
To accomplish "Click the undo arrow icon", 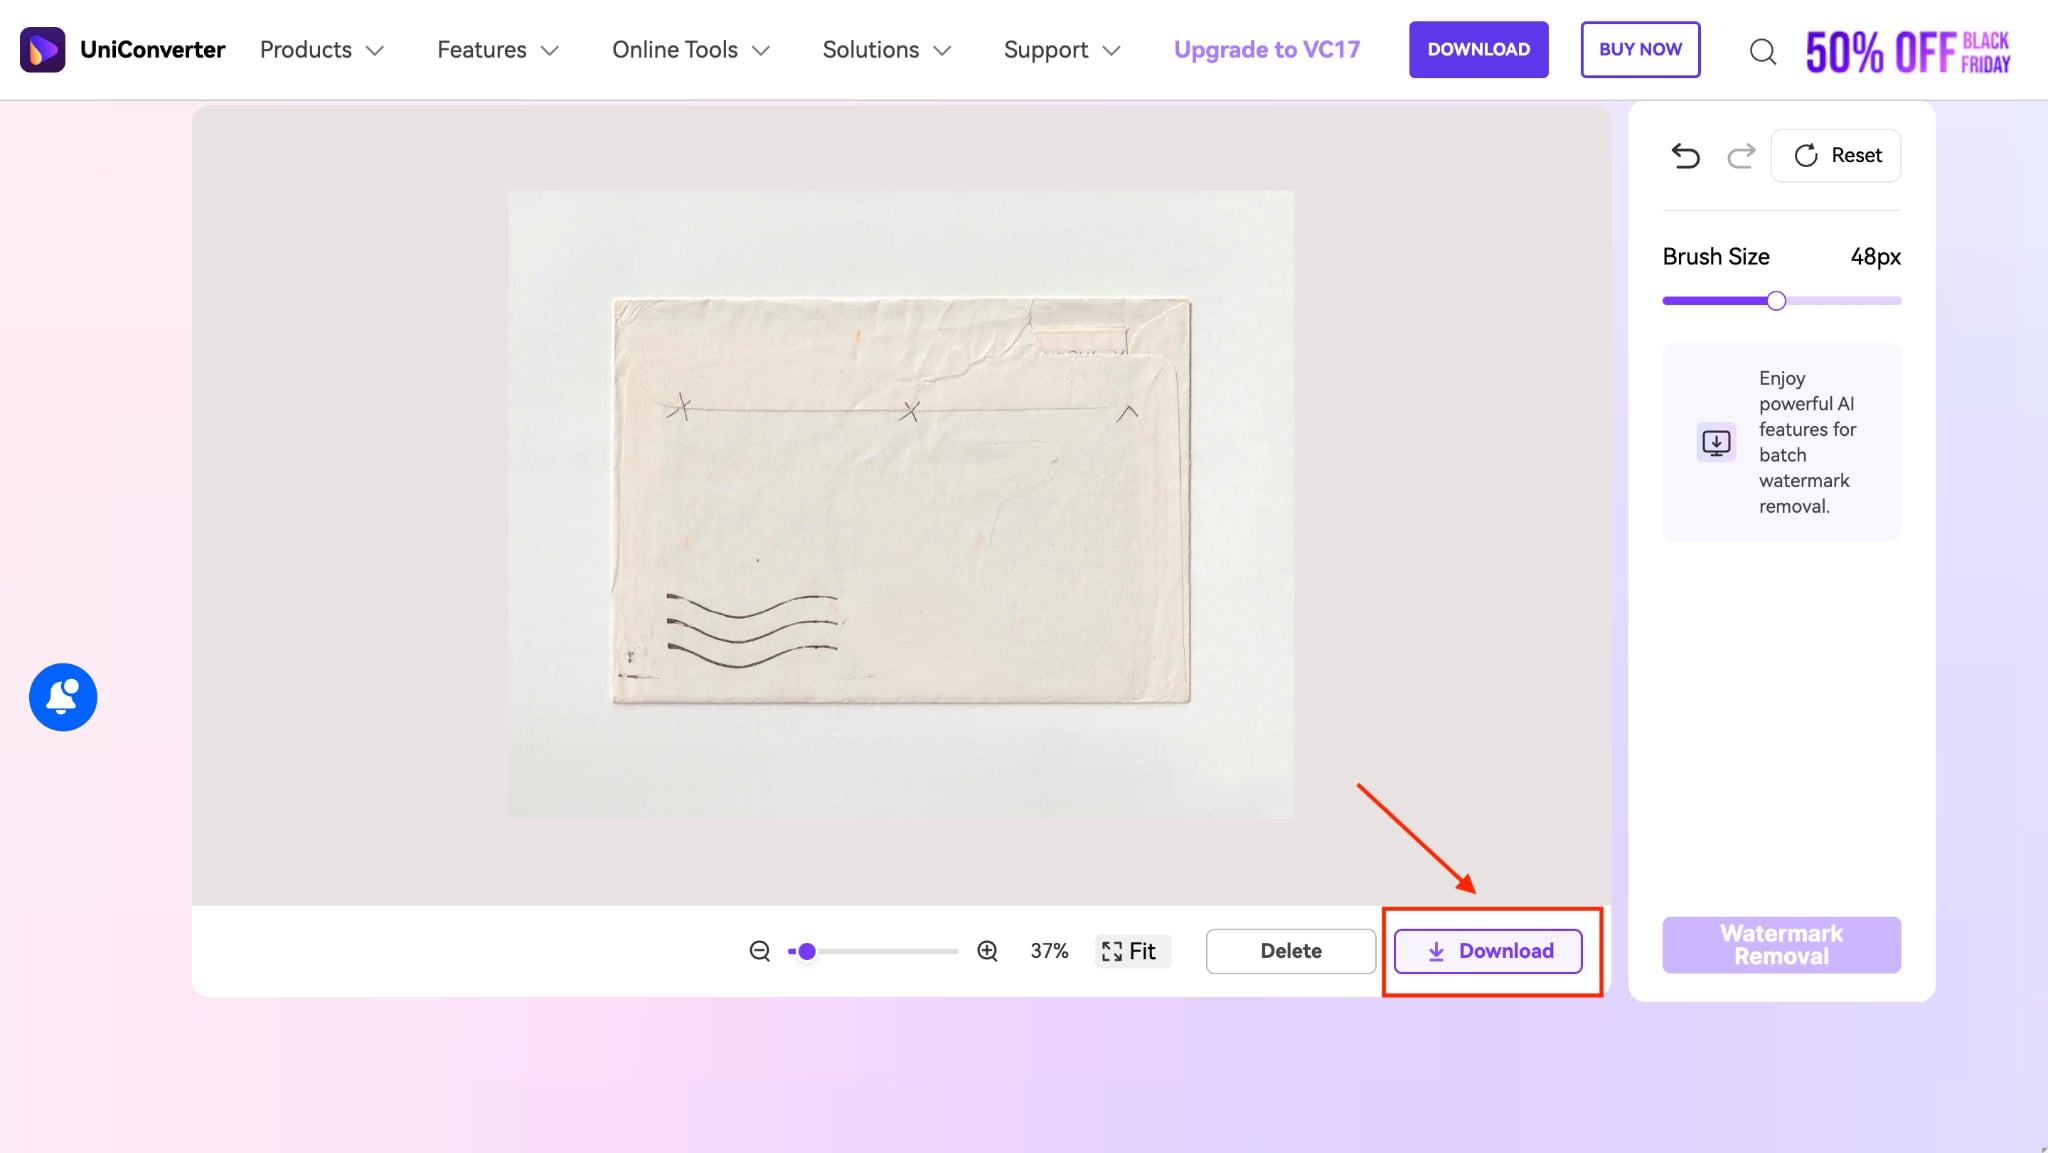I will [x=1685, y=155].
